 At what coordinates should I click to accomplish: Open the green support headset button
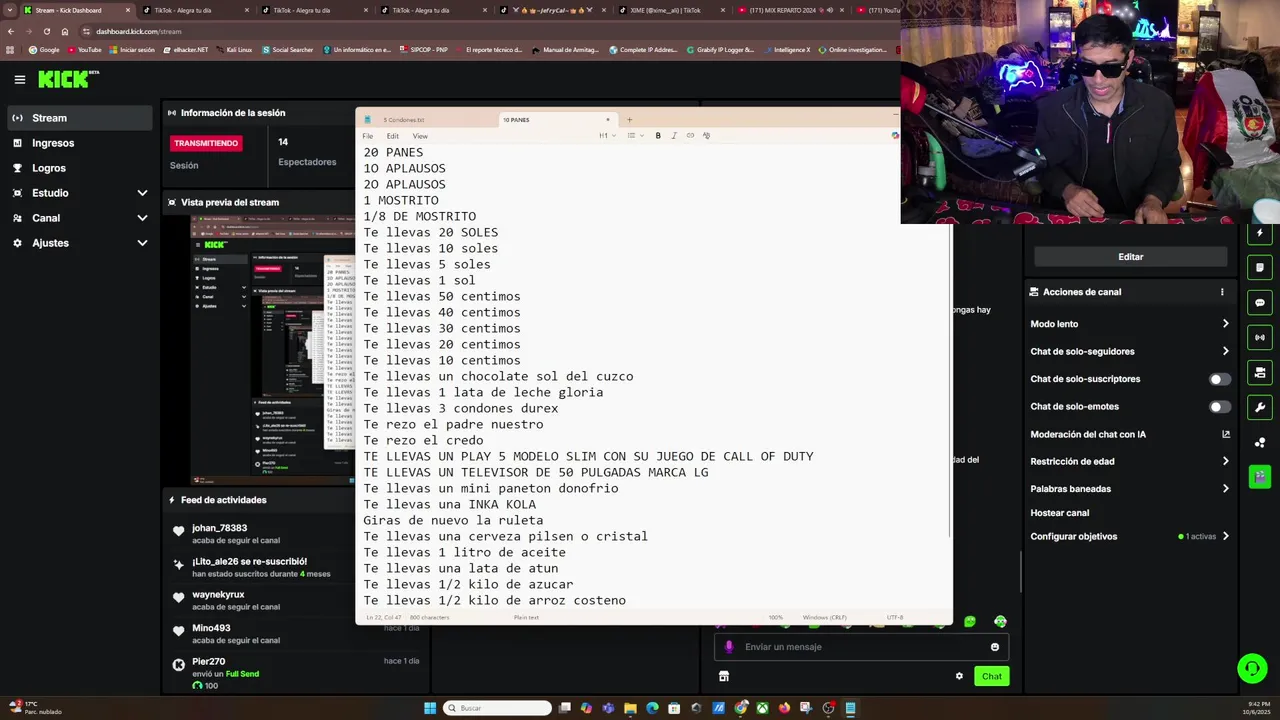coord(1251,667)
